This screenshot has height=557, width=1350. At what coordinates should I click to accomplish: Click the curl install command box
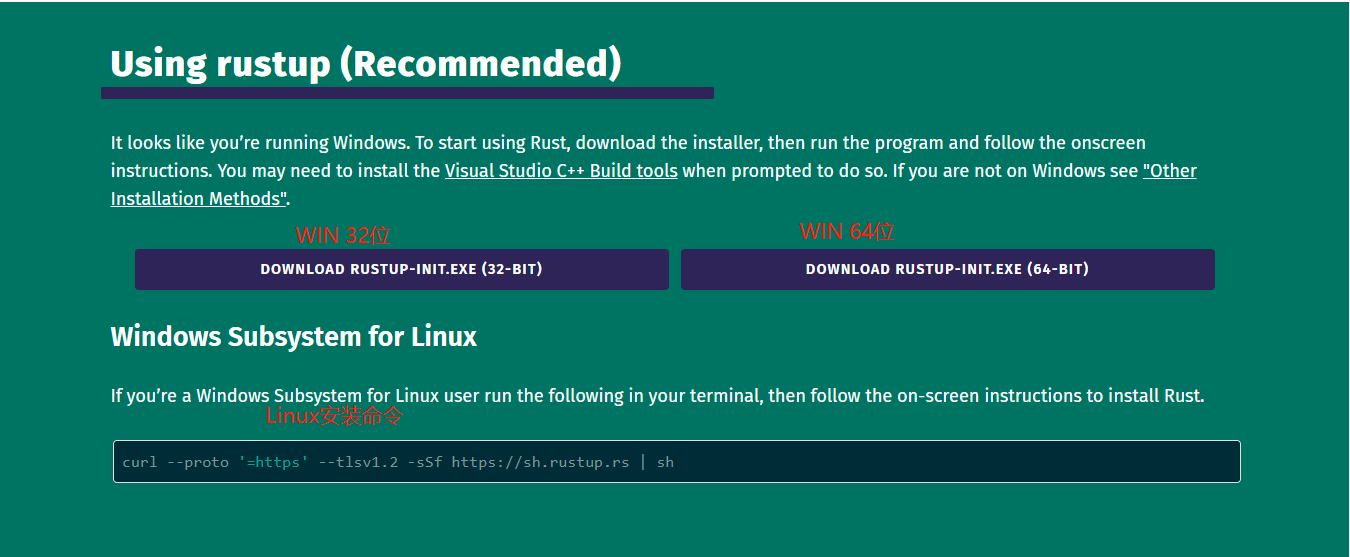tap(677, 462)
